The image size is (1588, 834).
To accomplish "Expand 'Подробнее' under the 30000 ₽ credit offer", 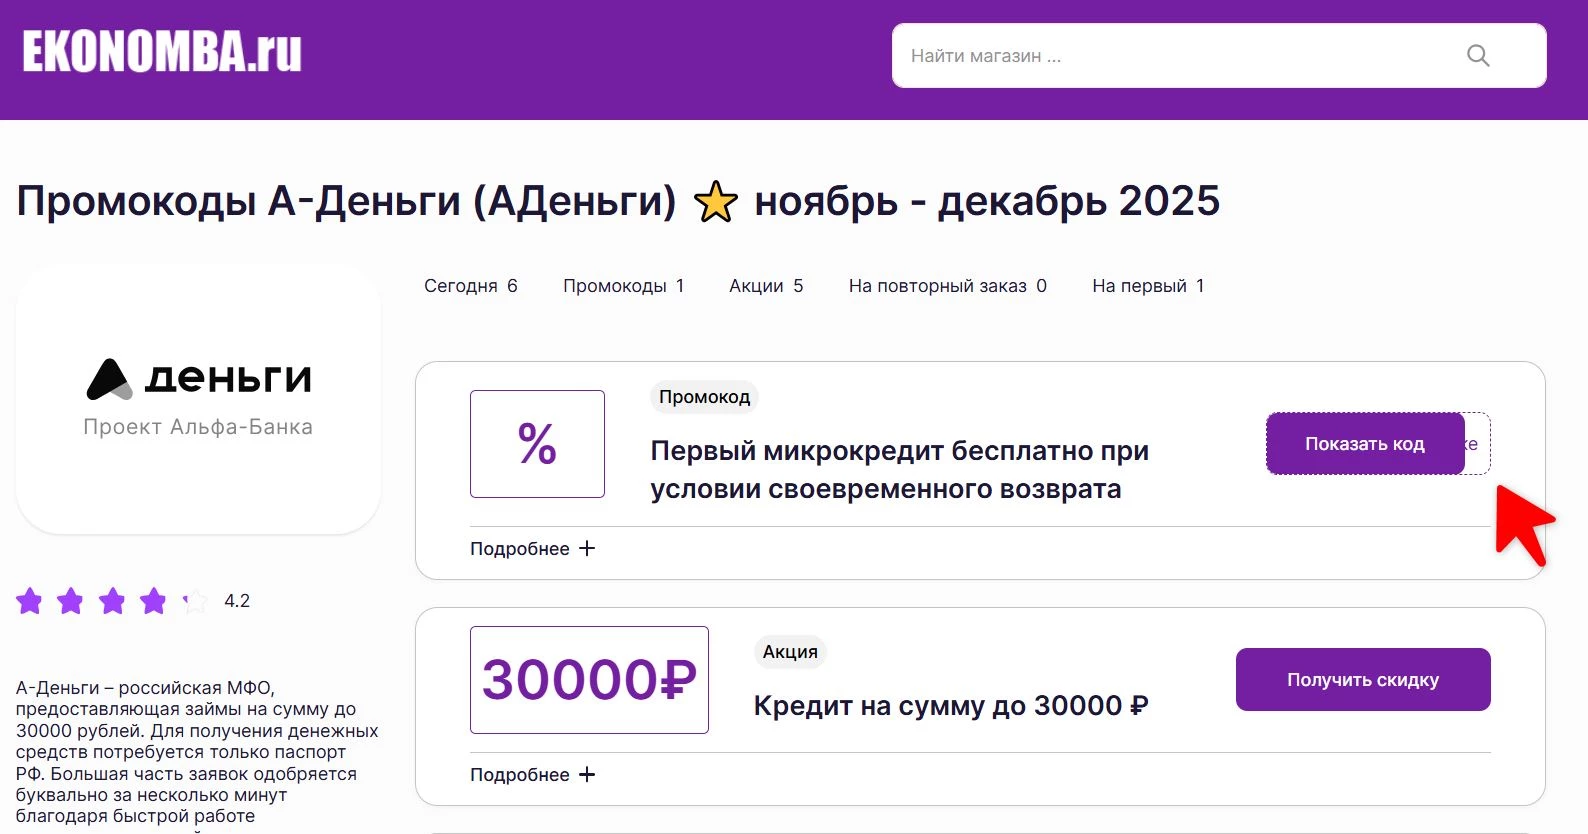I will click(532, 775).
